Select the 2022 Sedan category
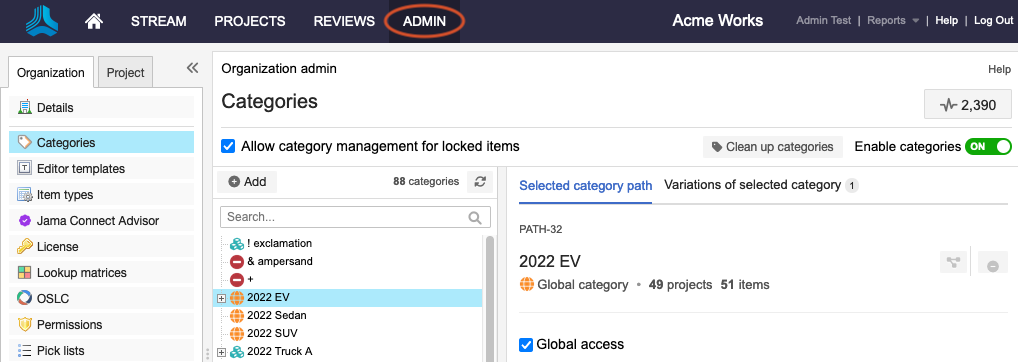Screen dimensions: 1018x362 [x=277, y=315]
